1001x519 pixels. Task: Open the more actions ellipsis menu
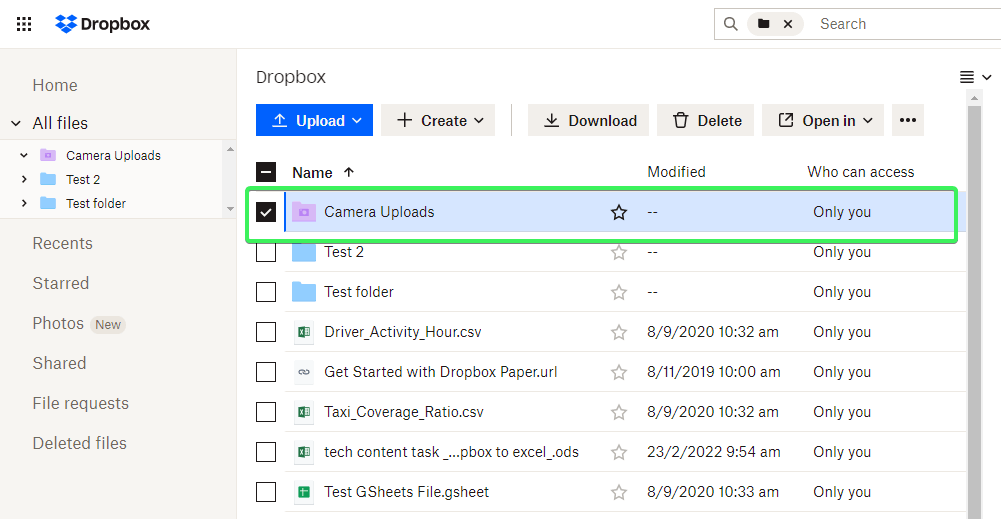coord(908,120)
